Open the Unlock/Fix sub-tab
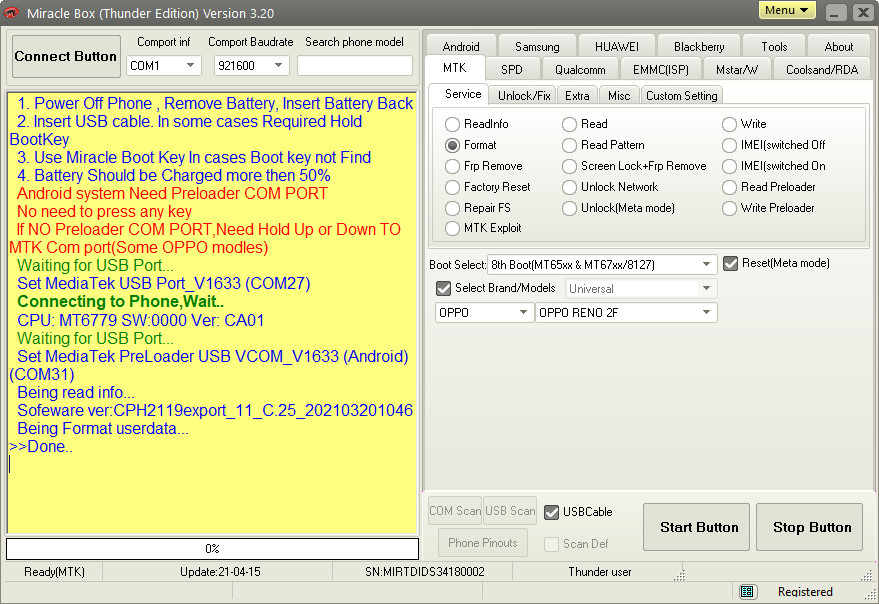Viewport: 879px width, 604px height. pos(524,96)
